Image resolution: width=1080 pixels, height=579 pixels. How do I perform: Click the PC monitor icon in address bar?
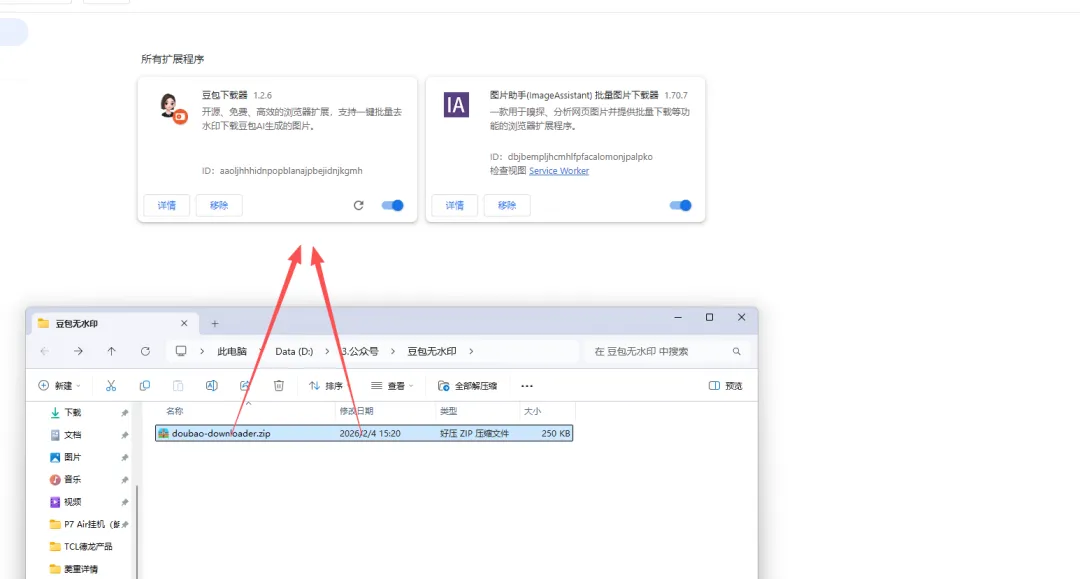point(180,351)
